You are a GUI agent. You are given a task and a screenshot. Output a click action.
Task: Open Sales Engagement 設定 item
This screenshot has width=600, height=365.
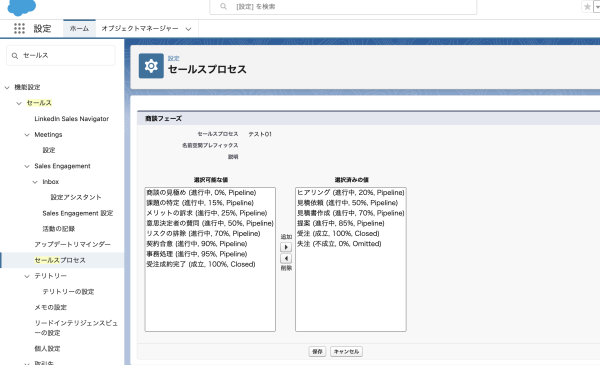[x=78, y=213]
